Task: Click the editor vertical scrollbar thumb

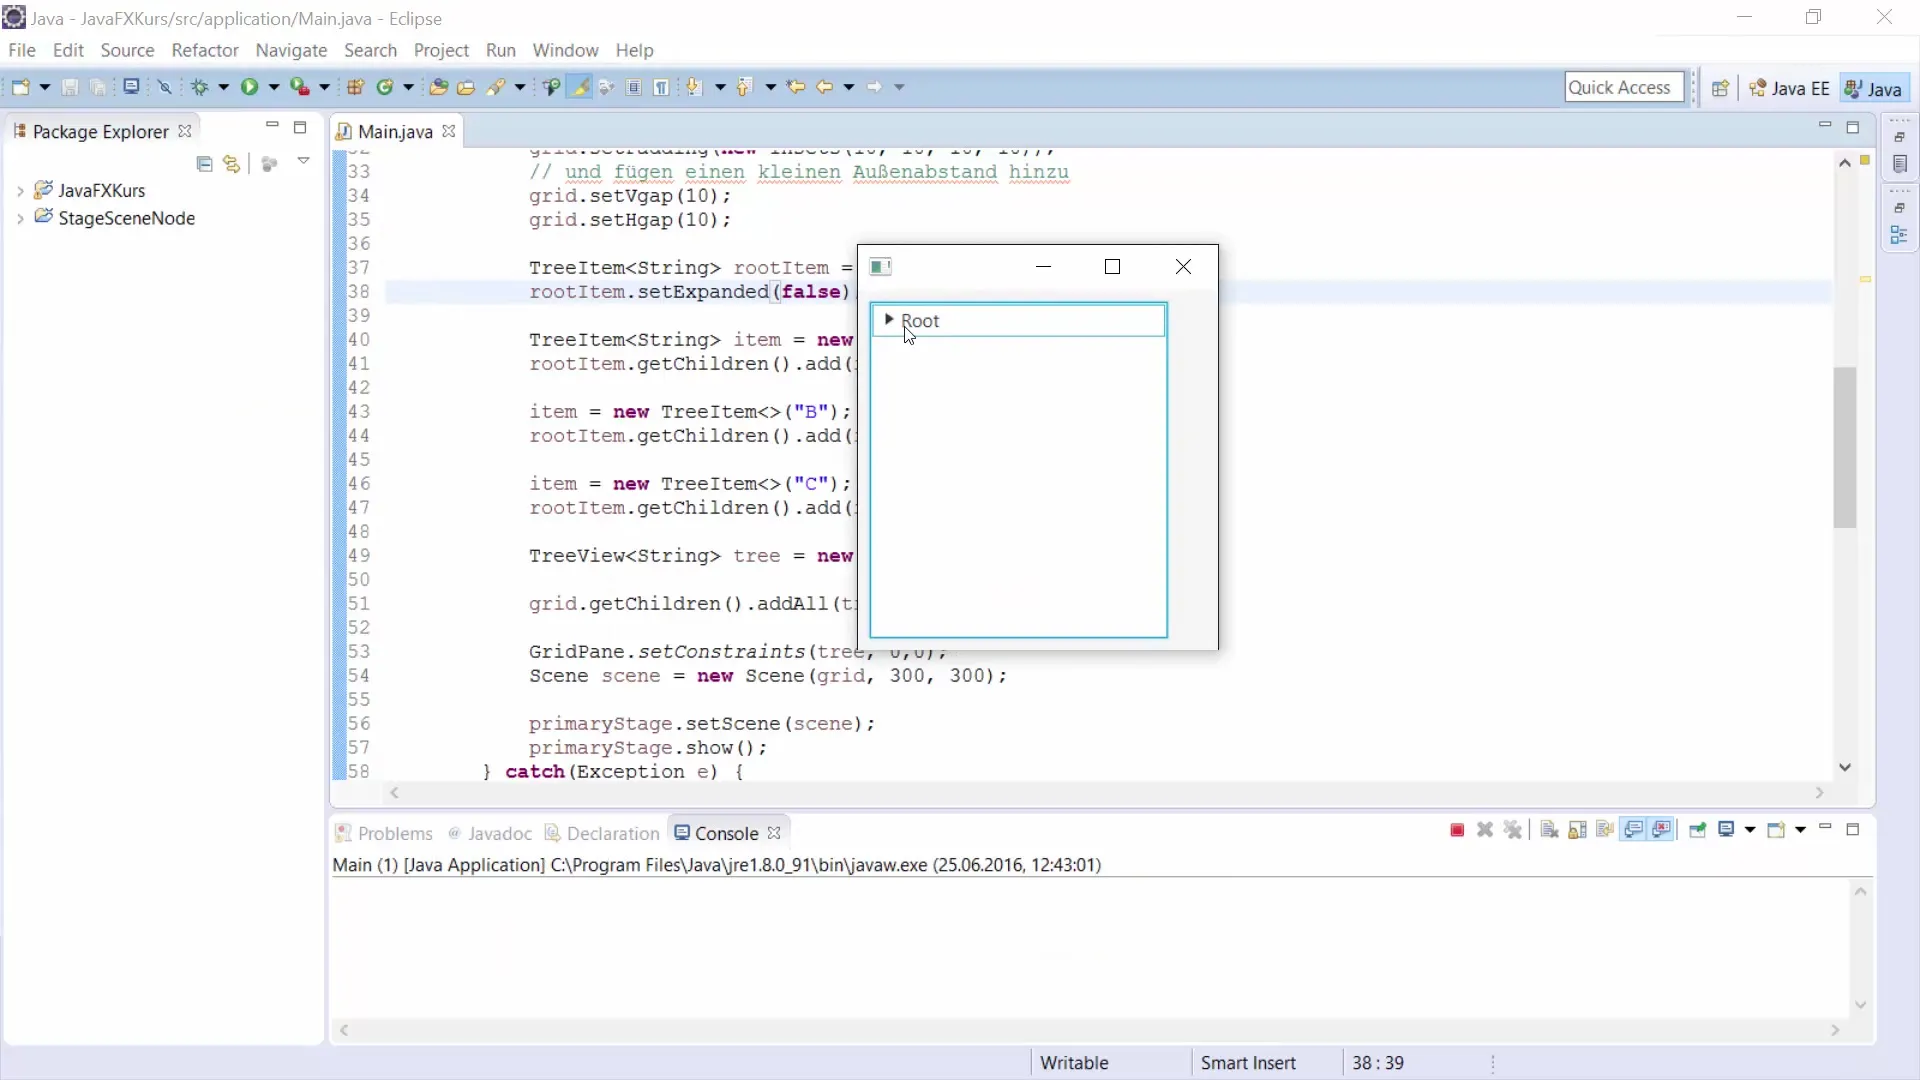Action: [x=1845, y=447]
